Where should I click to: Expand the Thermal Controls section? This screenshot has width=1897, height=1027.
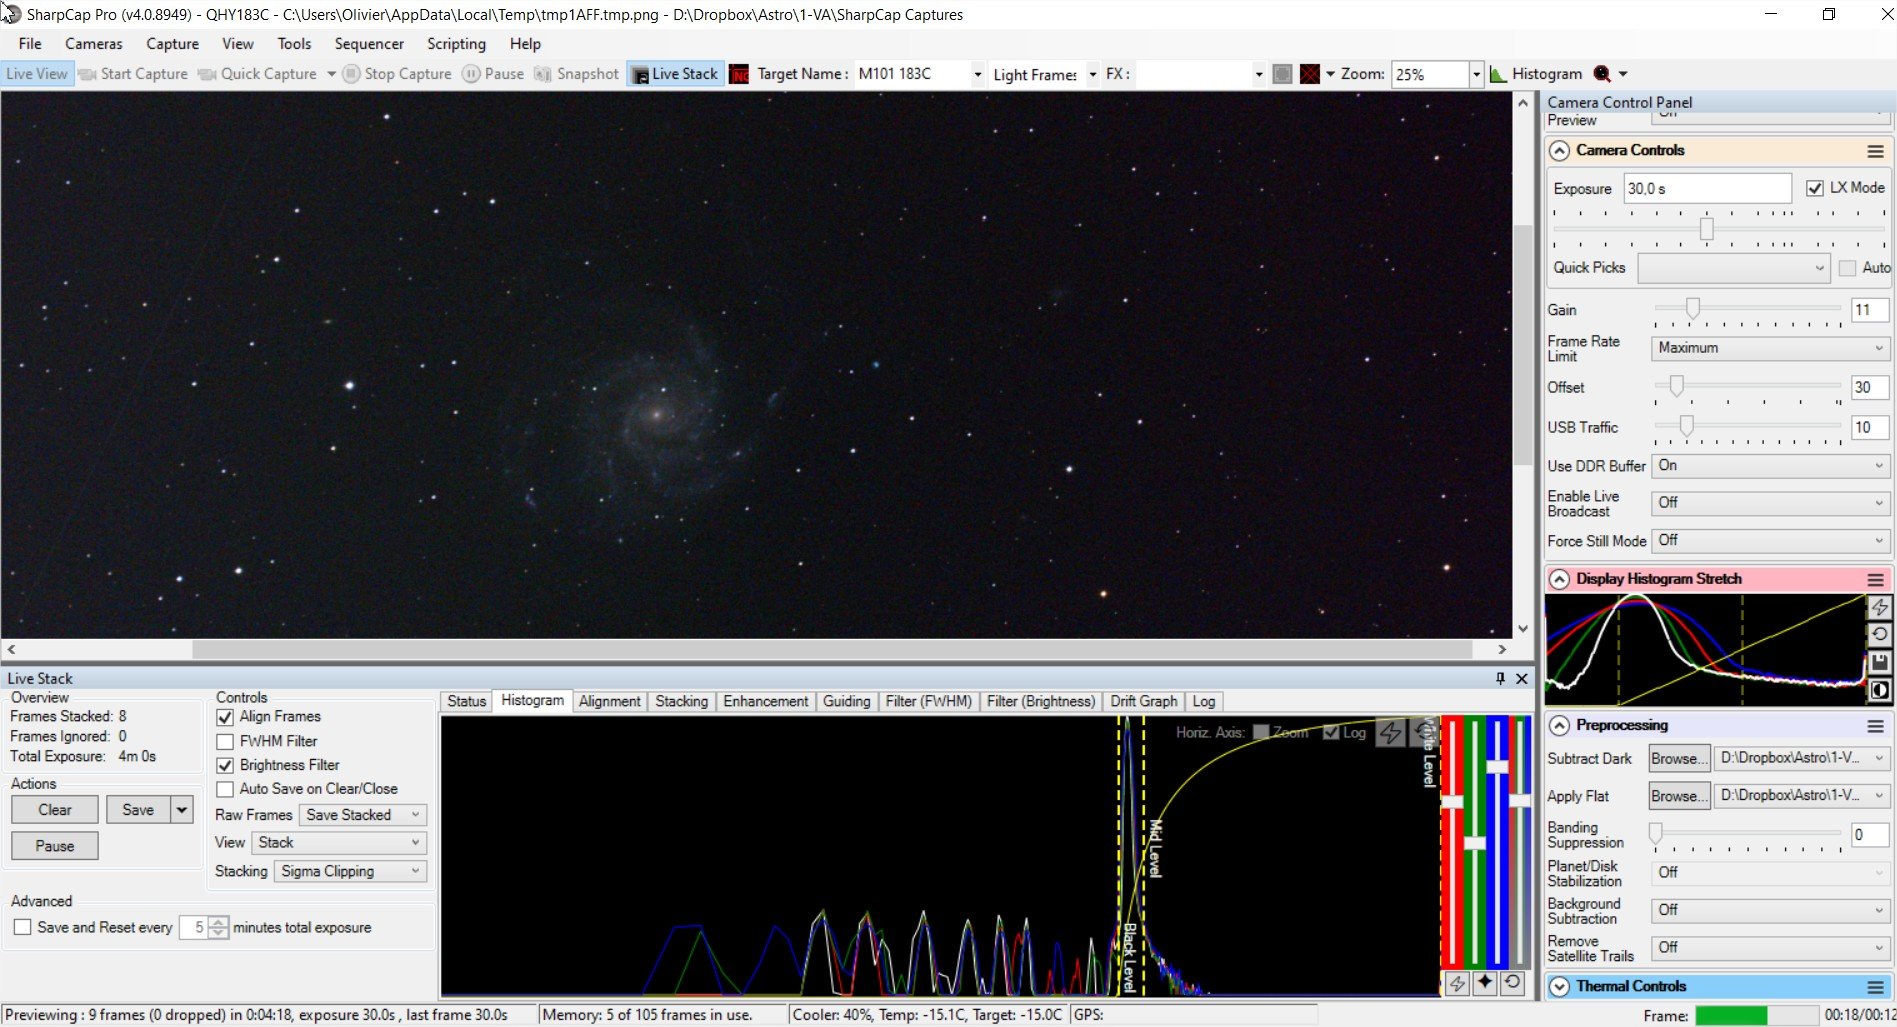(x=1559, y=986)
